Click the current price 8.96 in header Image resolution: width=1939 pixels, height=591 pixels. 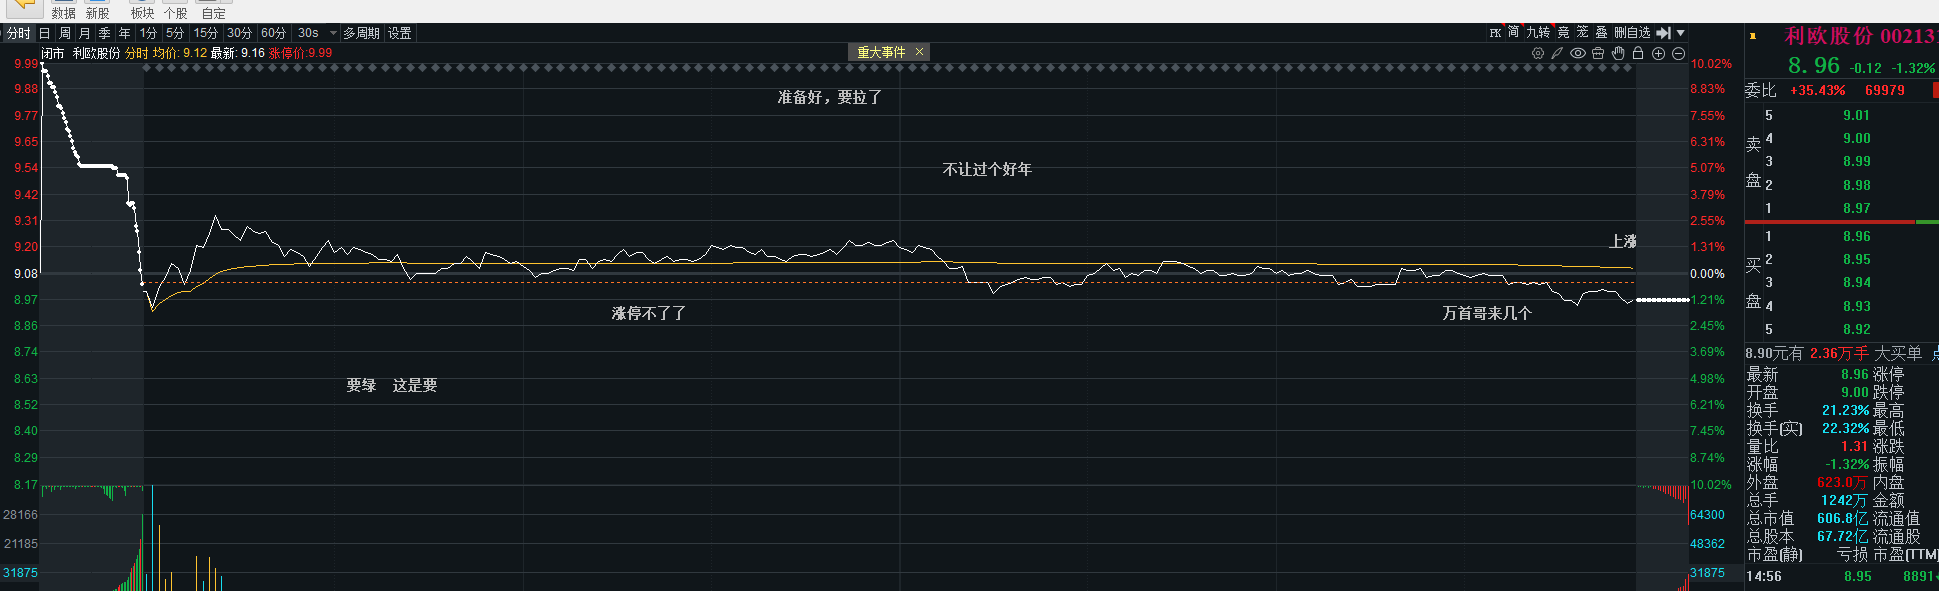click(x=1813, y=66)
